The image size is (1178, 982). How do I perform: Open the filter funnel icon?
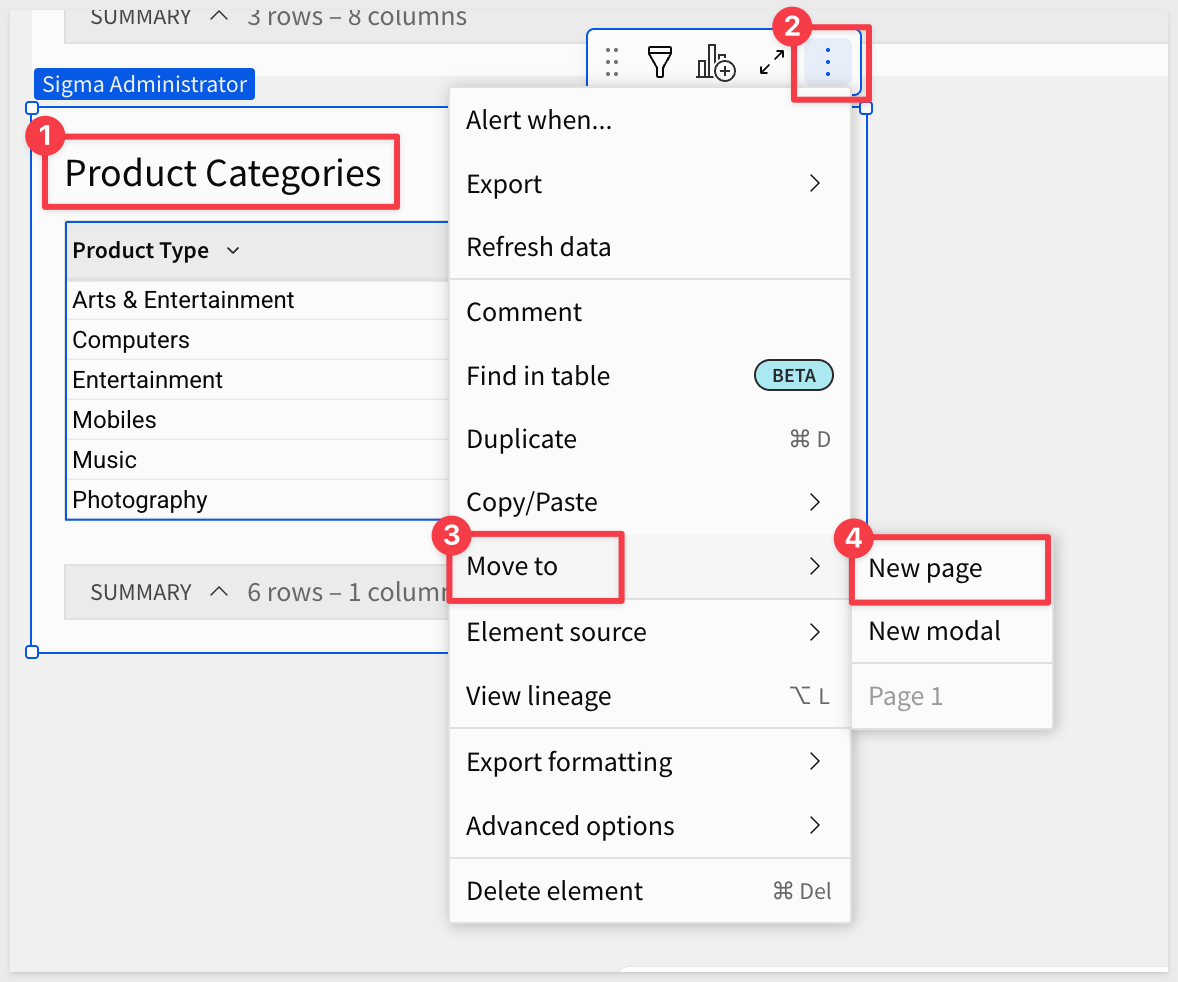(x=660, y=63)
